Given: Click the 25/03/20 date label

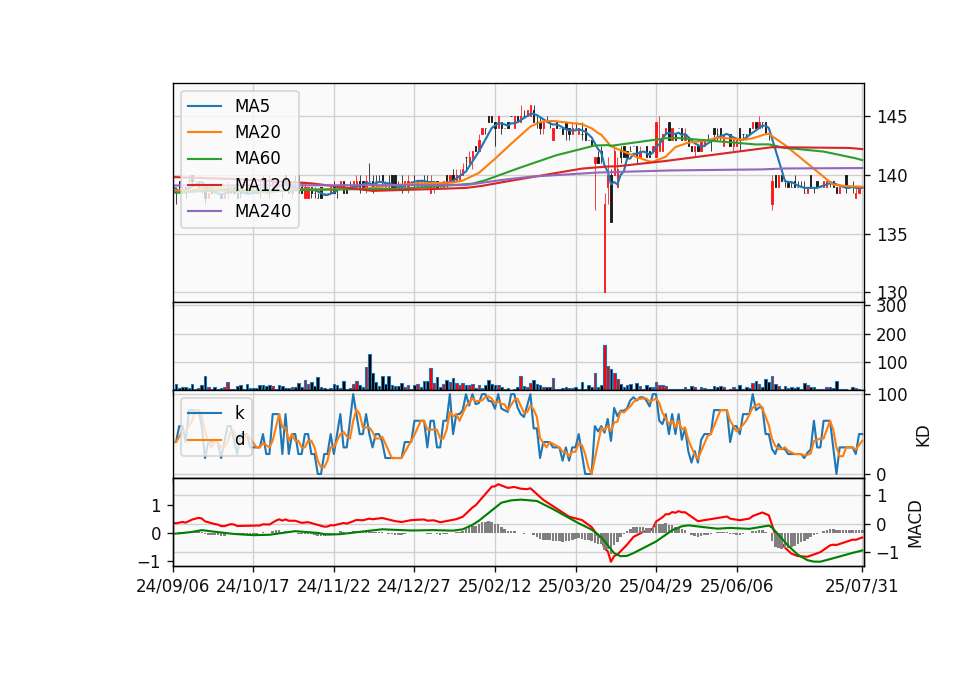Looking at the screenshot, I should pyautogui.click(x=575, y=586).
